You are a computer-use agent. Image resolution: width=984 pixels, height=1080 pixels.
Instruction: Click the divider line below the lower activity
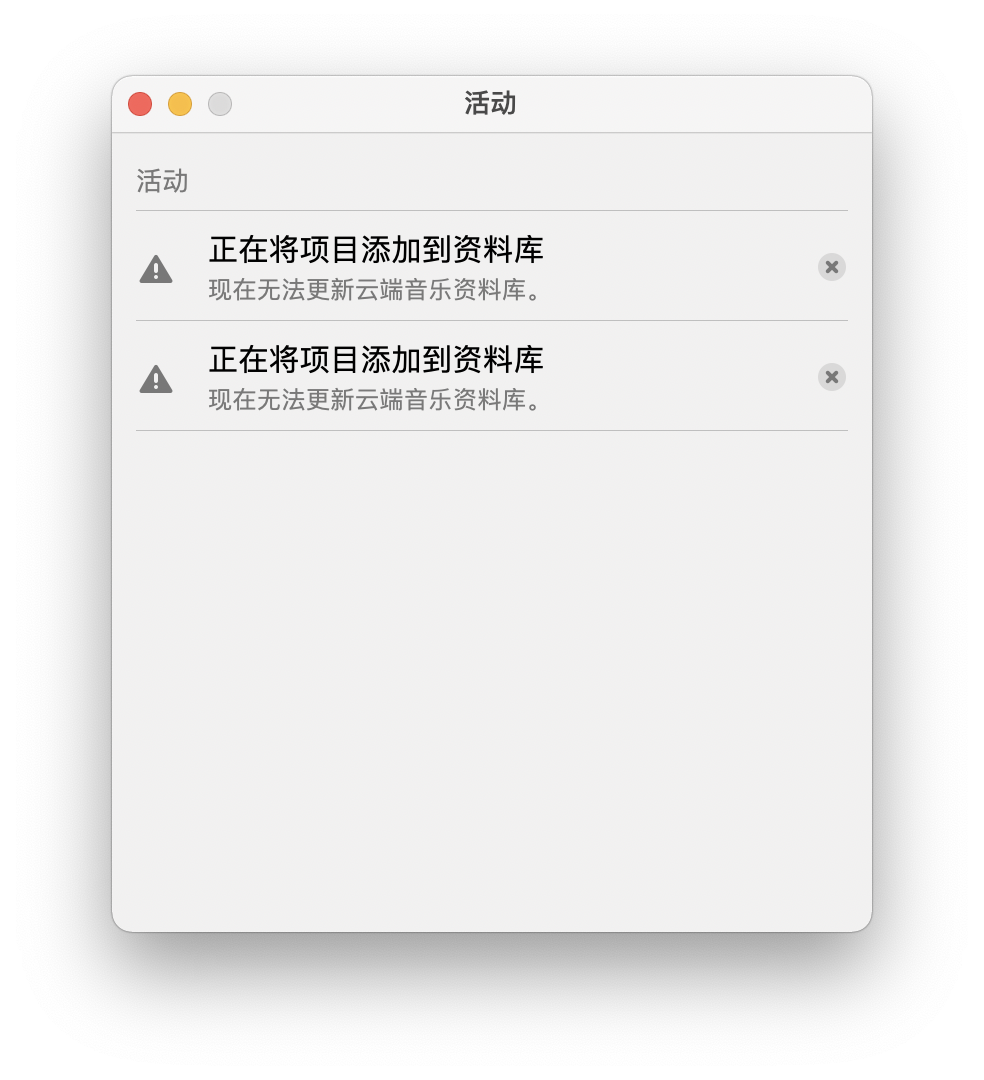pyautogui.click(x=492, y=430)
